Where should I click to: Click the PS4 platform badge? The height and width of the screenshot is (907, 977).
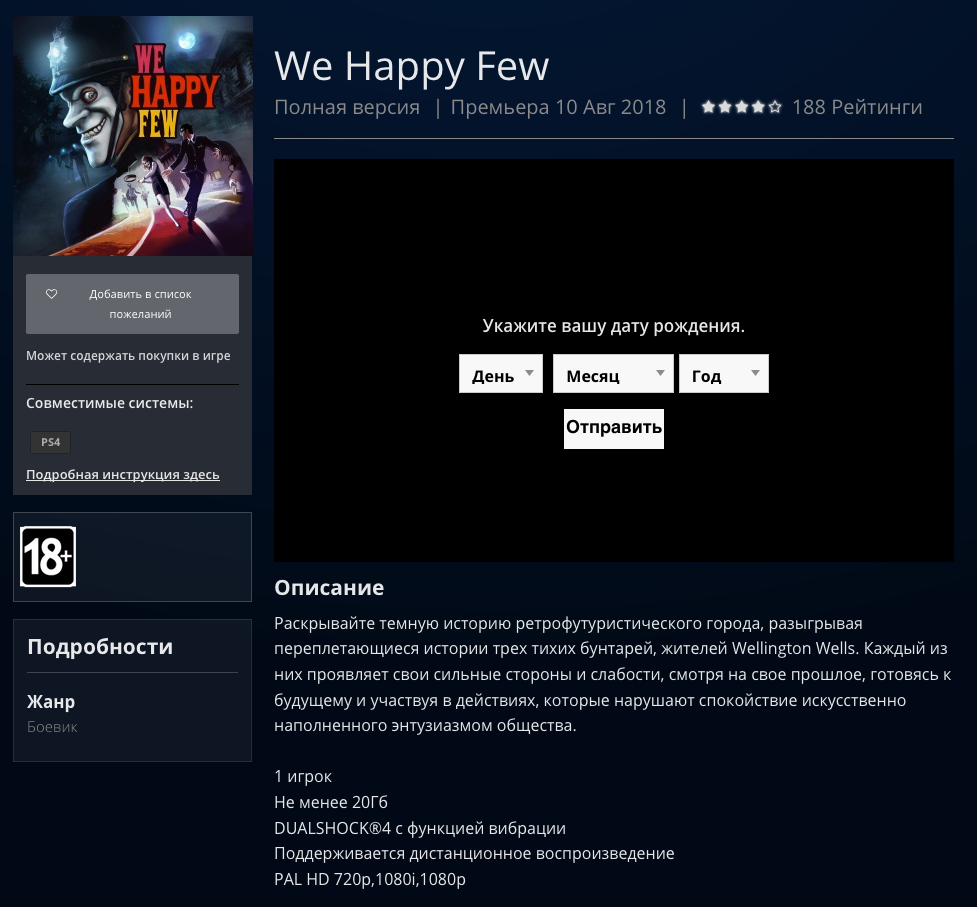click(50, 442)
